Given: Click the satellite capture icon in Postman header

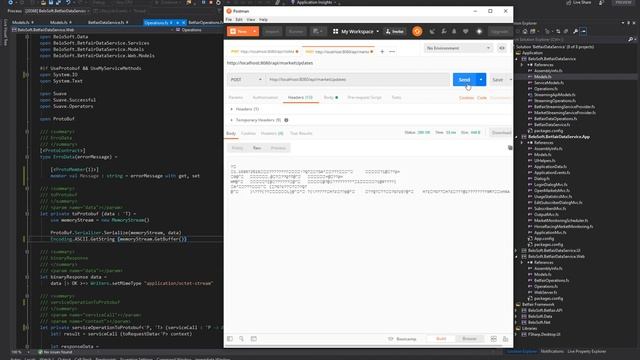Looking at the screenshot, I should (432, 31).
